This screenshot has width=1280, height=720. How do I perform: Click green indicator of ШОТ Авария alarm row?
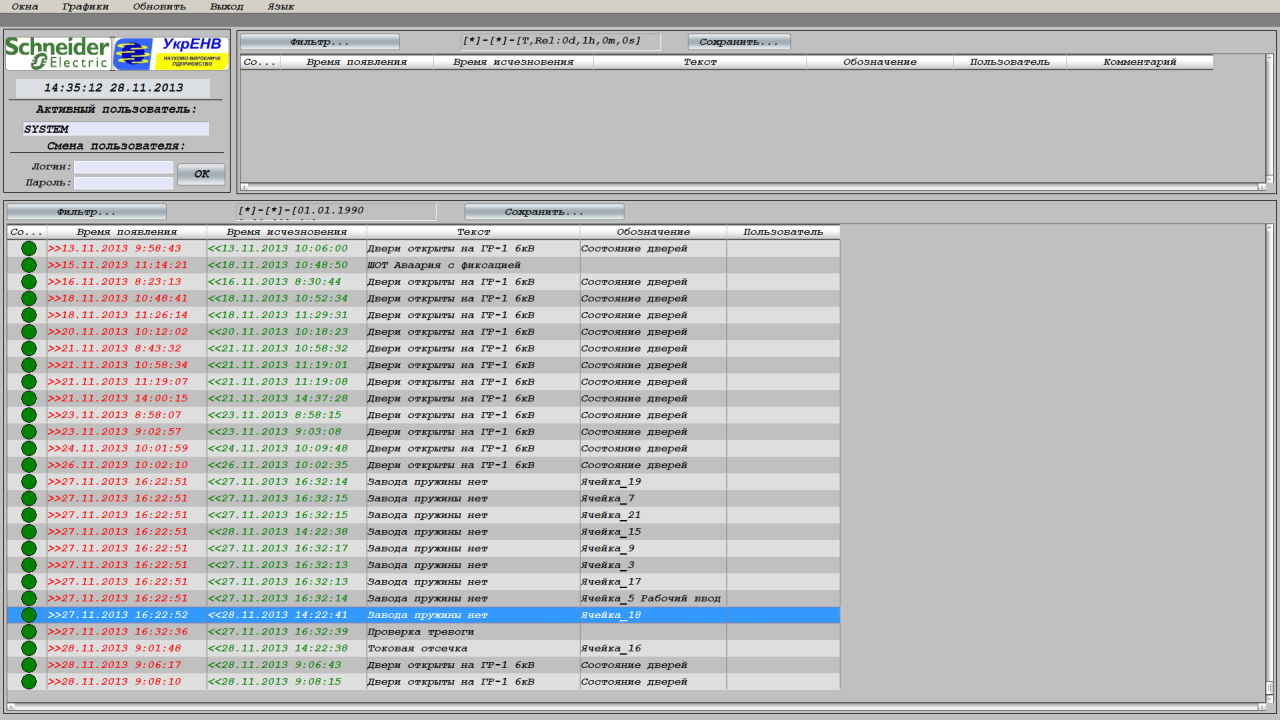coord(28,265)
